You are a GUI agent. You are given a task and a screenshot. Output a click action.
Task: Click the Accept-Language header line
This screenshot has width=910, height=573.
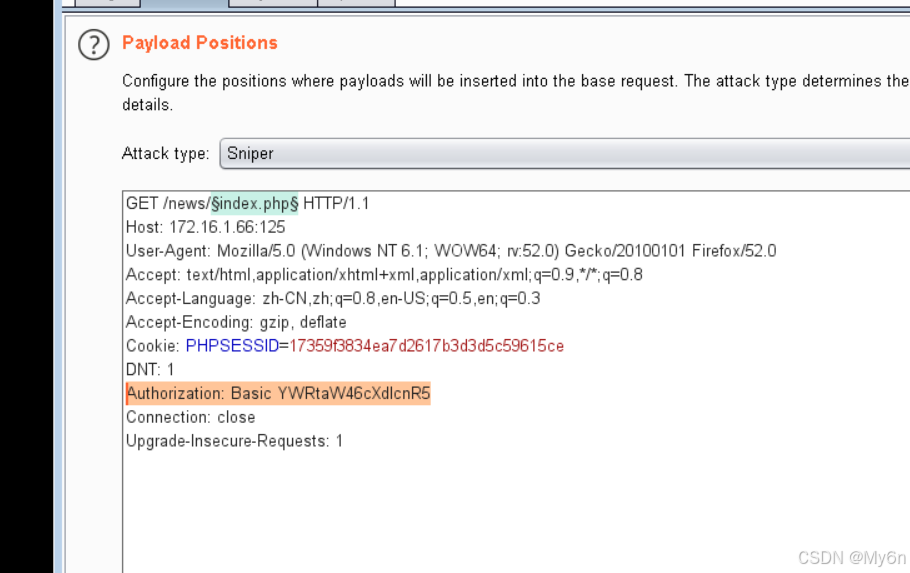[333, 298]
